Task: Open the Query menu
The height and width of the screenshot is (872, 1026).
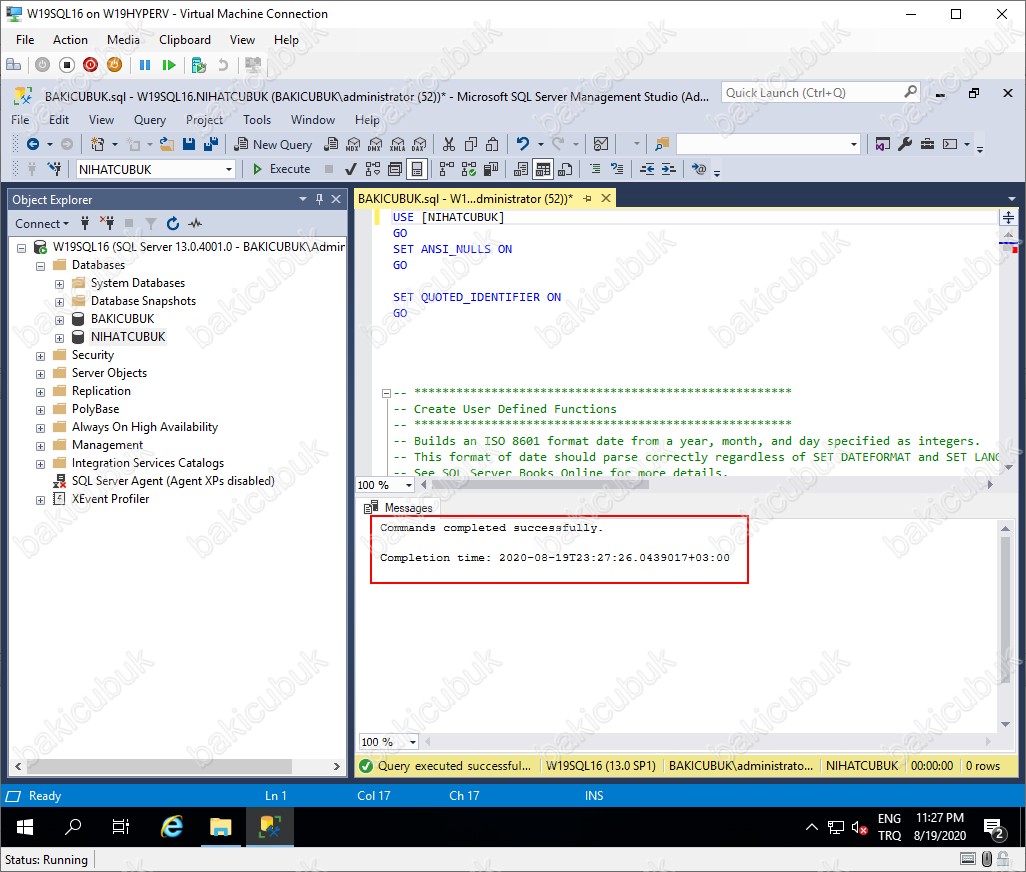Action: pyautogui.click(x=150, y=120)
